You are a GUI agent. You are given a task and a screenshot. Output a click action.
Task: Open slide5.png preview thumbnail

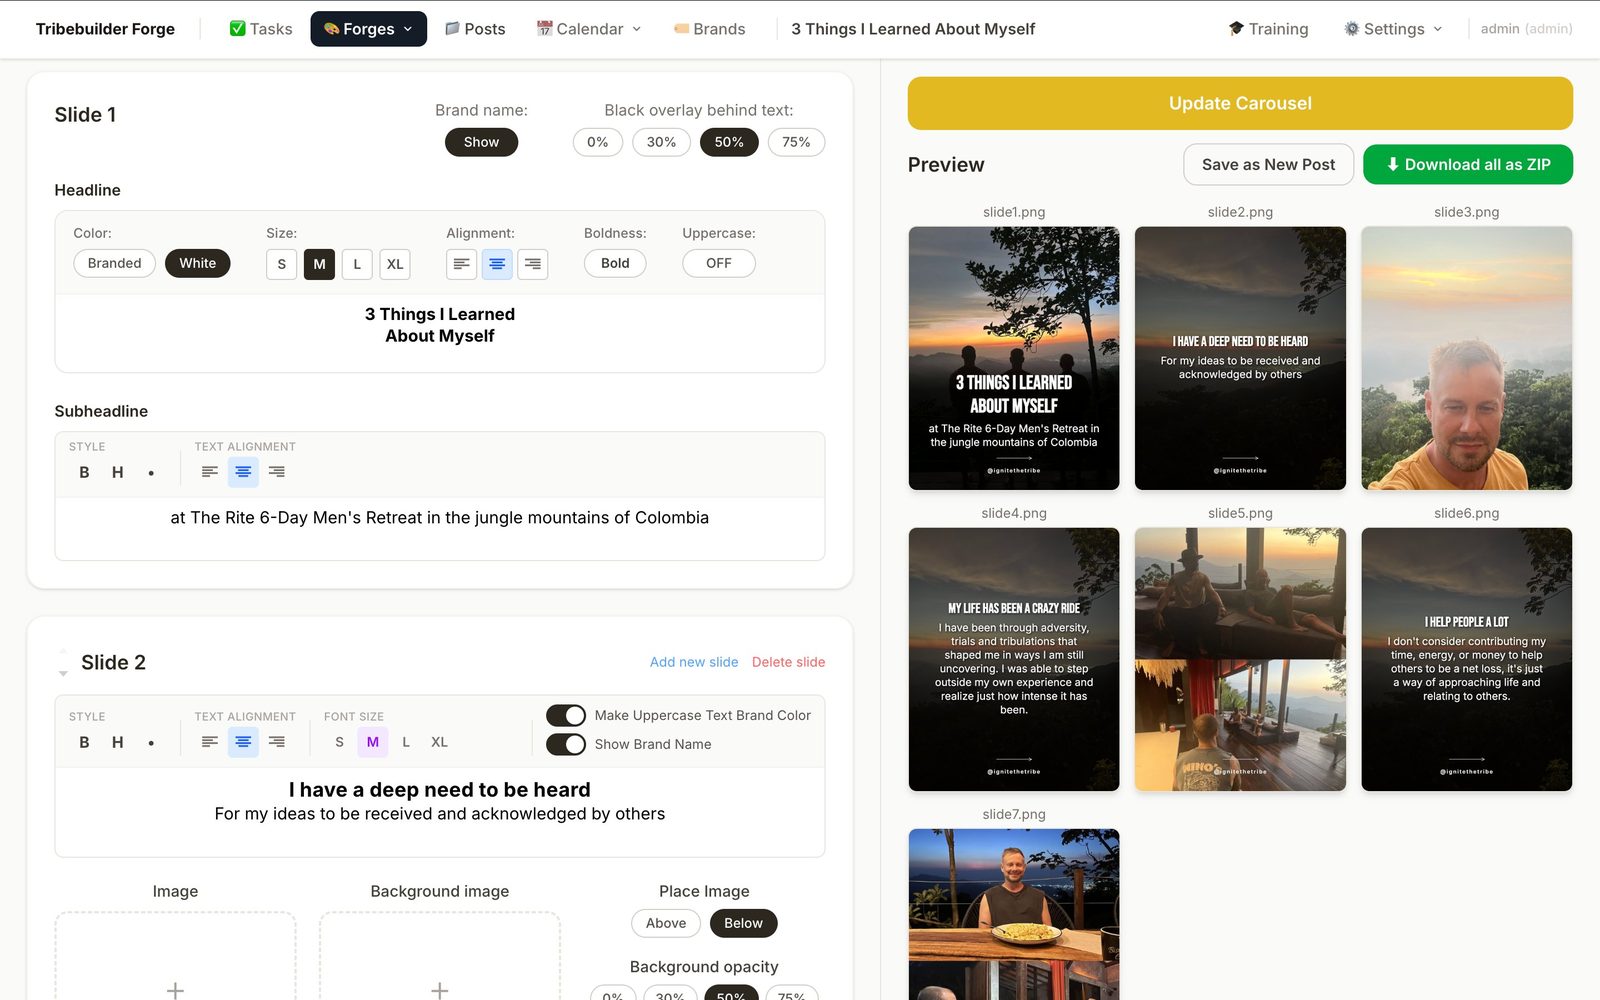(x=1240, y=659)
